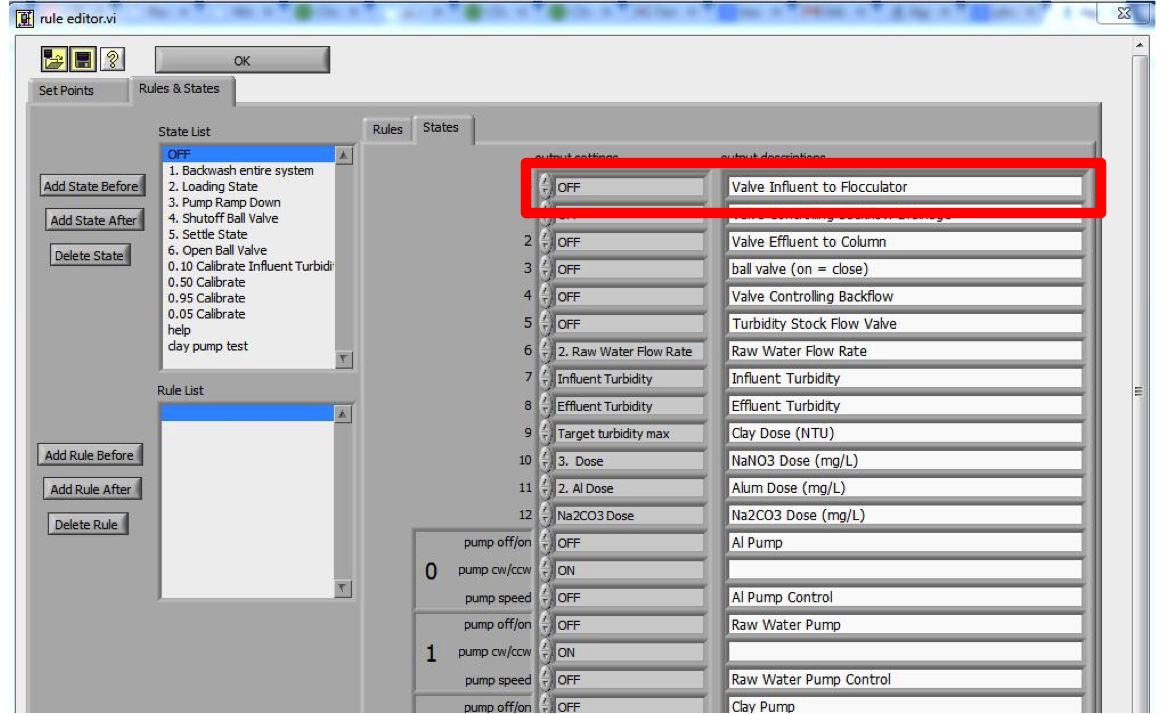Click Add State After button
The height and width of the screenshot is (714, 1164).
(94, 220)
